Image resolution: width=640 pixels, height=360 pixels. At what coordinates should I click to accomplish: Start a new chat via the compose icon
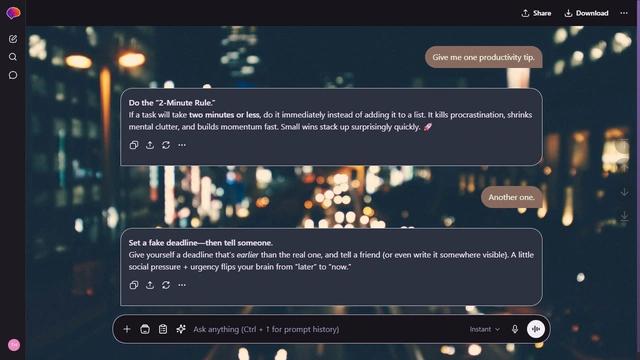13,39
